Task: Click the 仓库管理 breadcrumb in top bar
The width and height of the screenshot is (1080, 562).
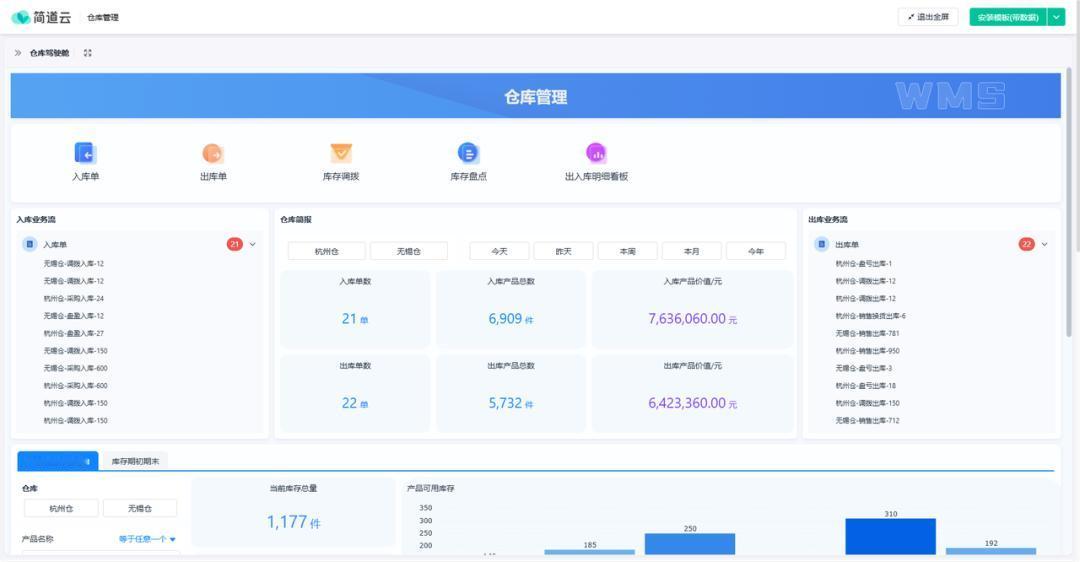Action: (x=103, y=17)
